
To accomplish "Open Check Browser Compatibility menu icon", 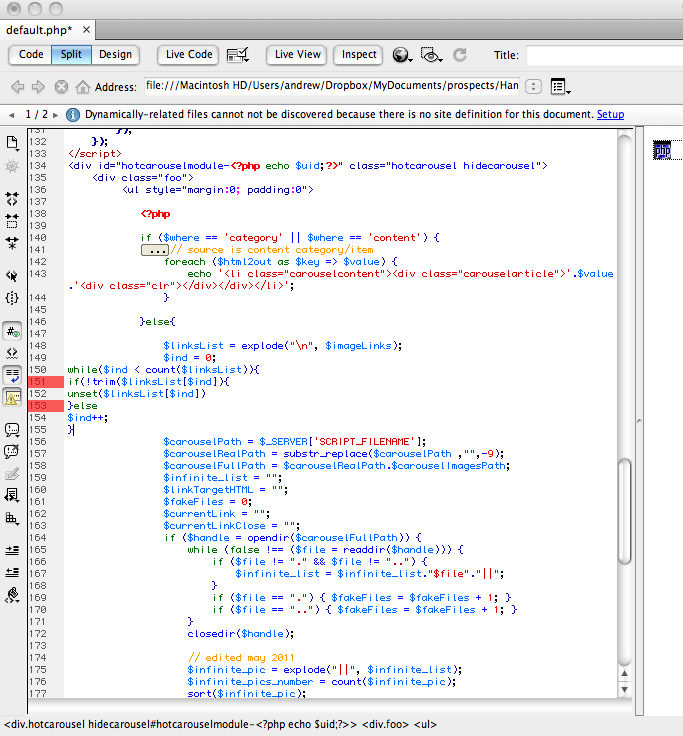I will point(237,55).
